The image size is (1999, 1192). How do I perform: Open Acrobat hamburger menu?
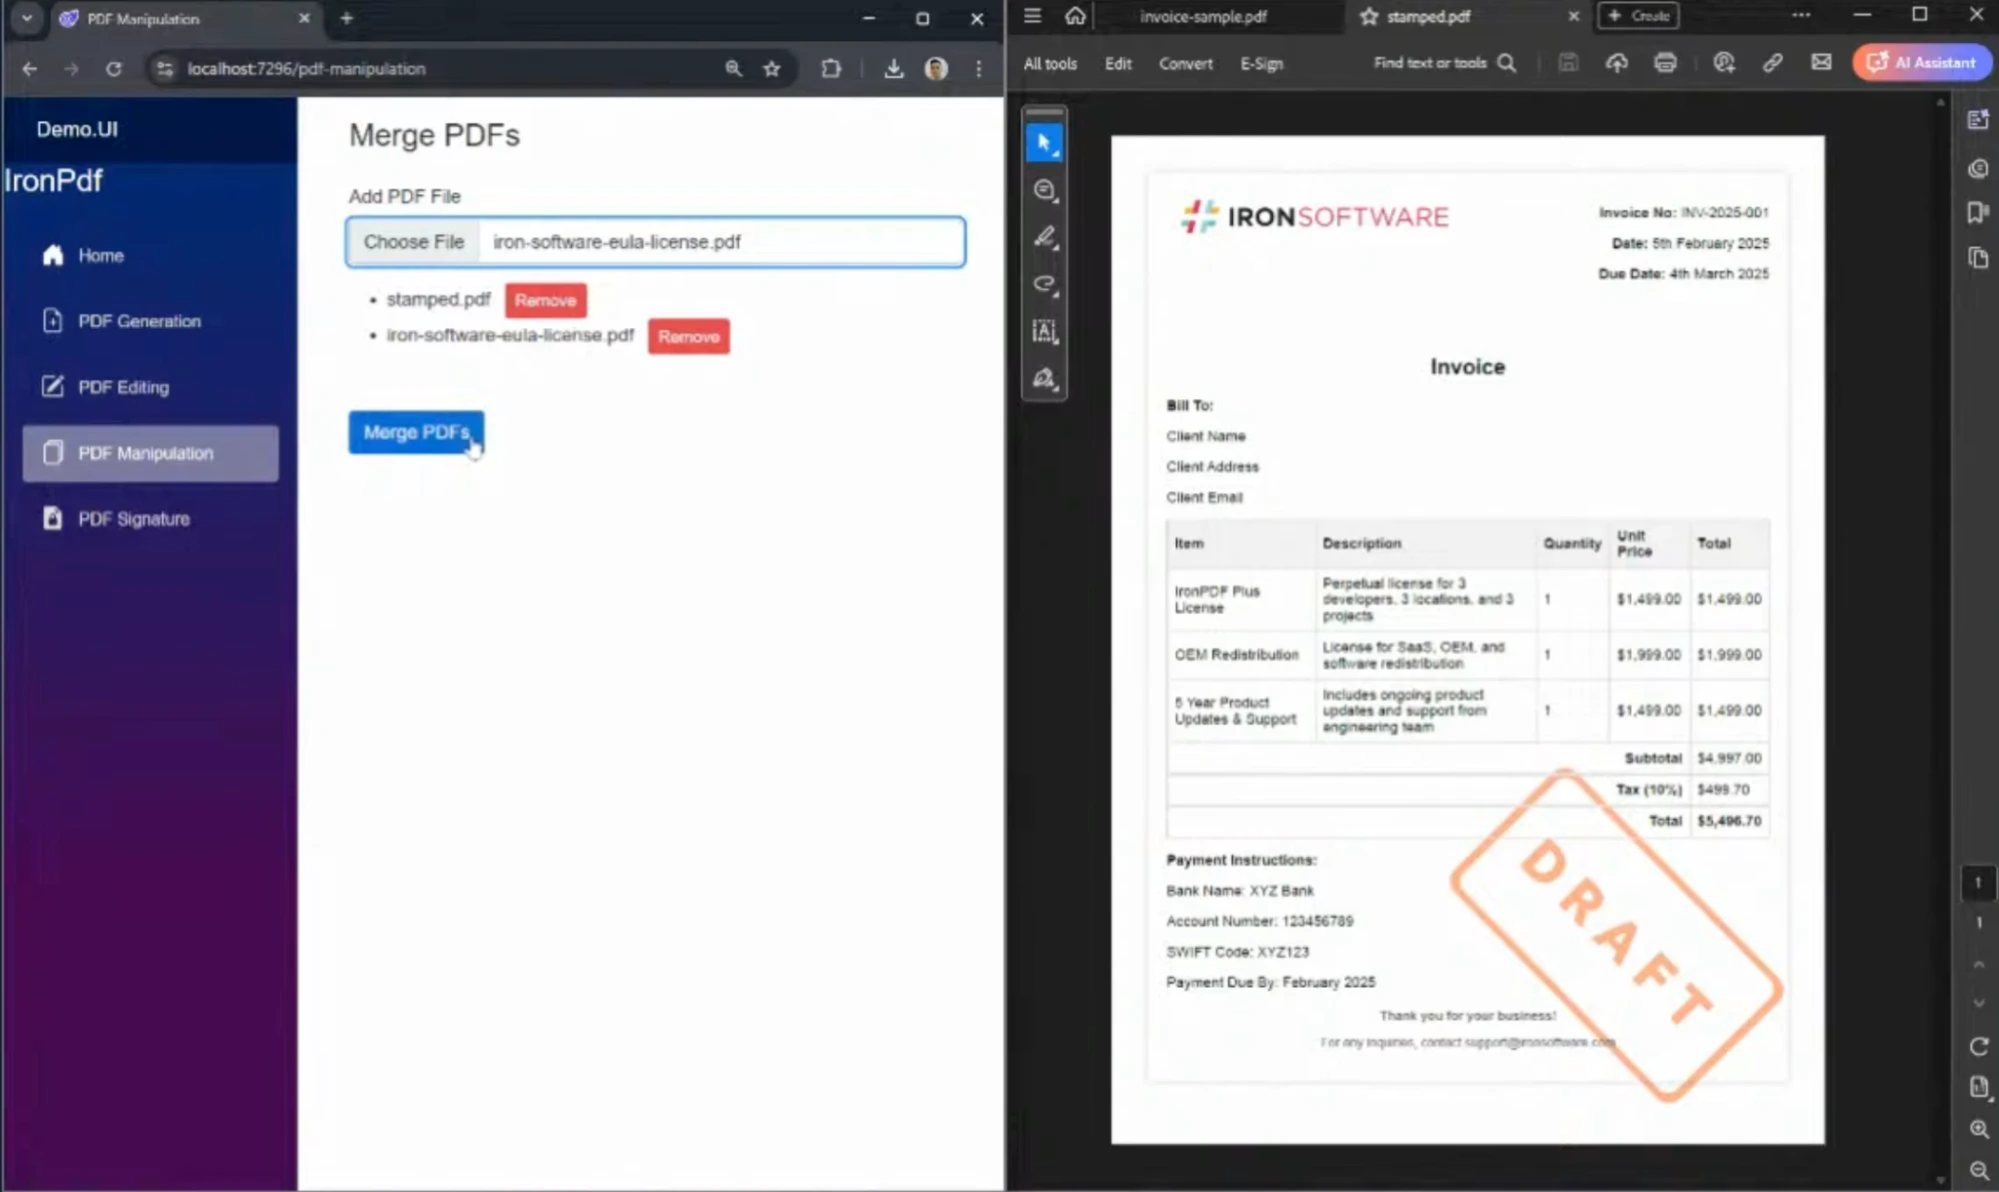(x=1032, y=16)
